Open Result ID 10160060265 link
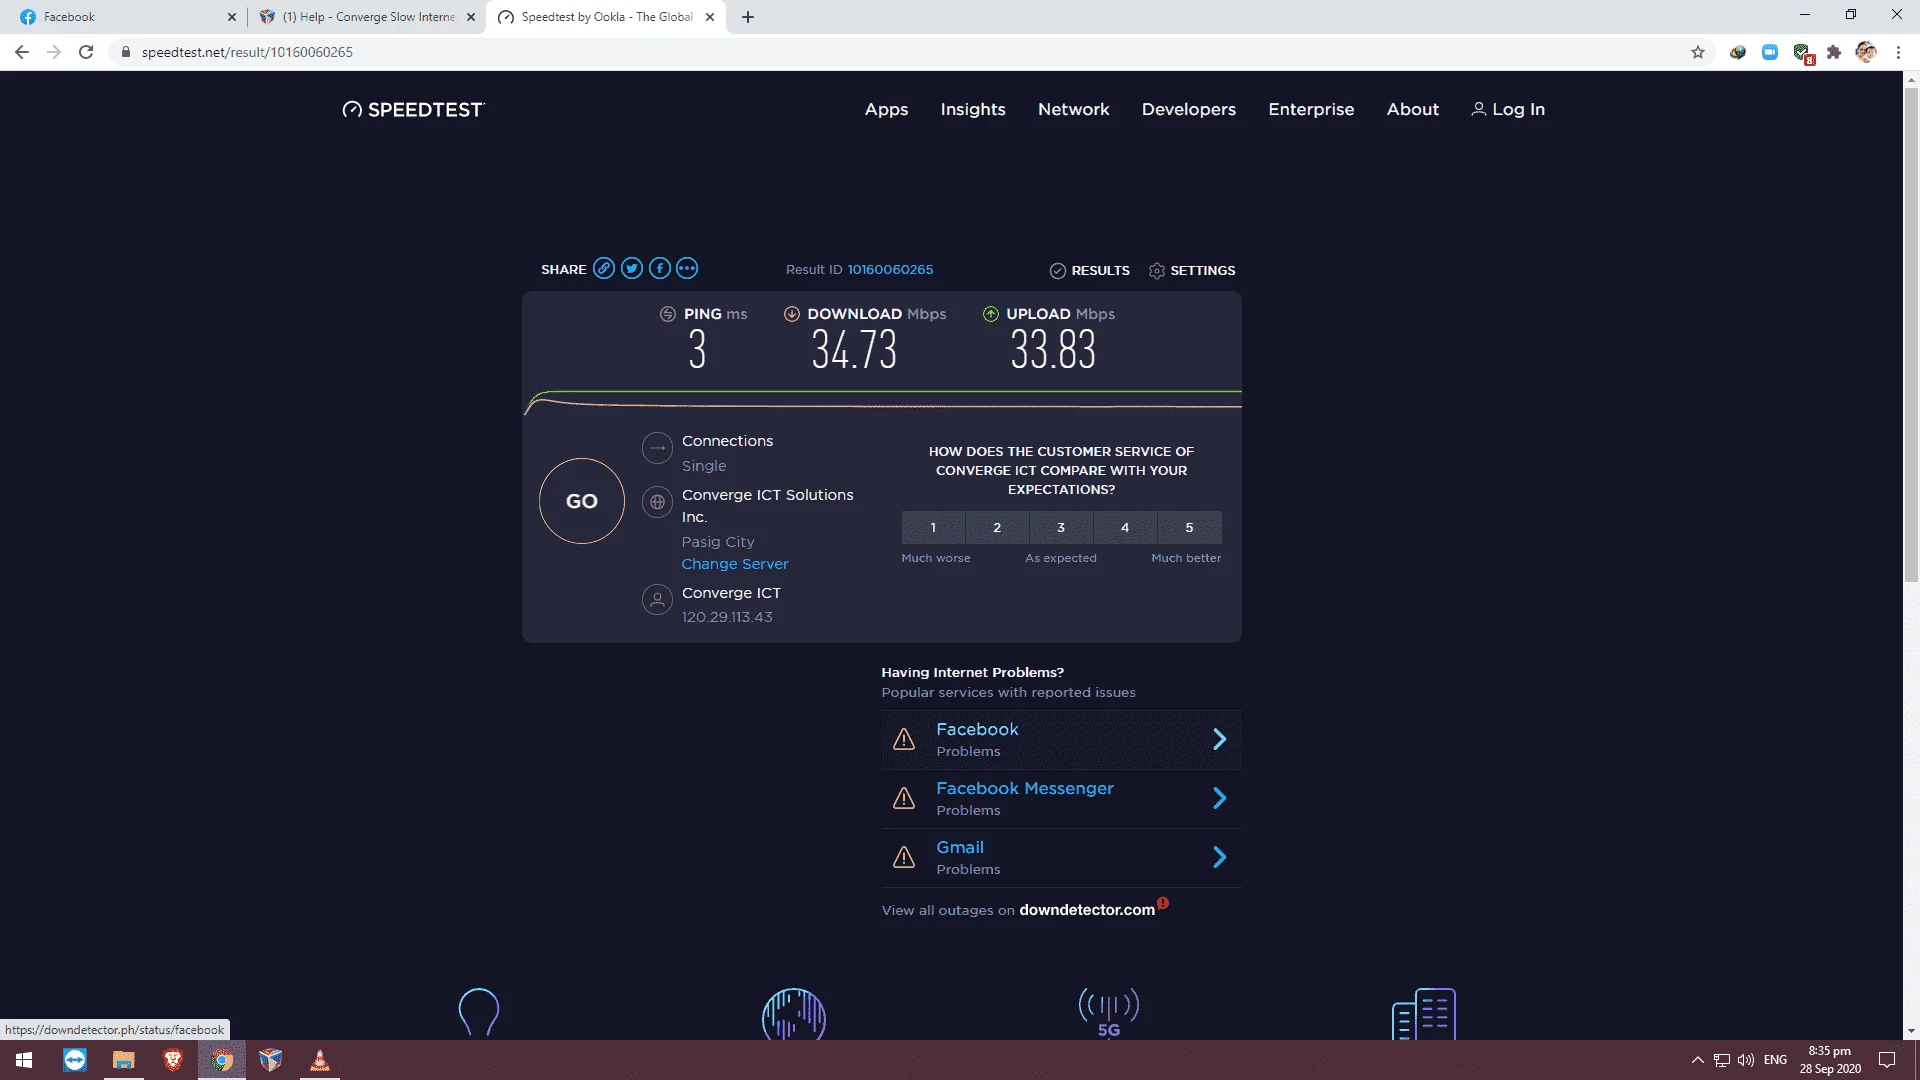 [x=890, y=269]
